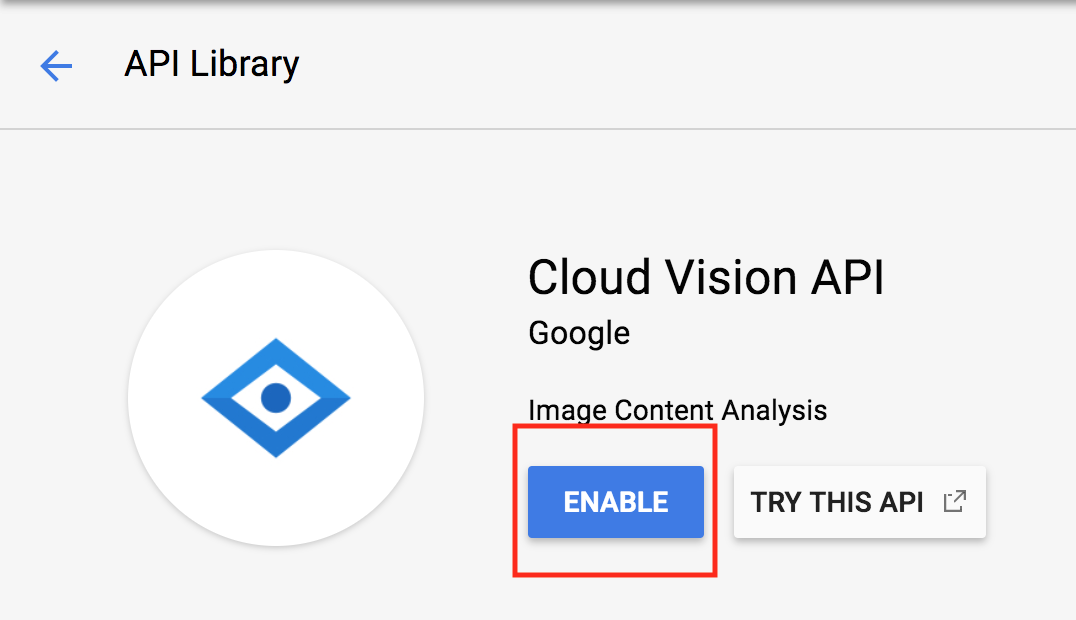Click the external link icon on Try This API

pyautogui.click(x=955, y=501)
